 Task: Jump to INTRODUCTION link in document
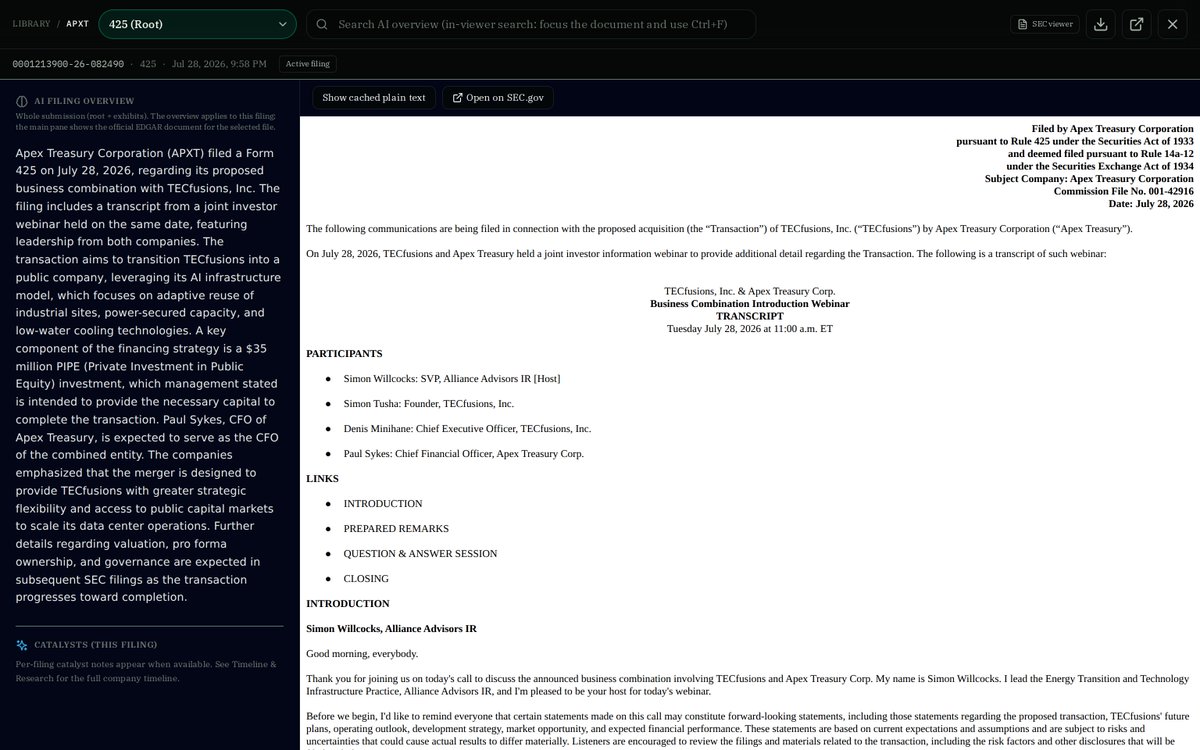[x=383, y=504]
